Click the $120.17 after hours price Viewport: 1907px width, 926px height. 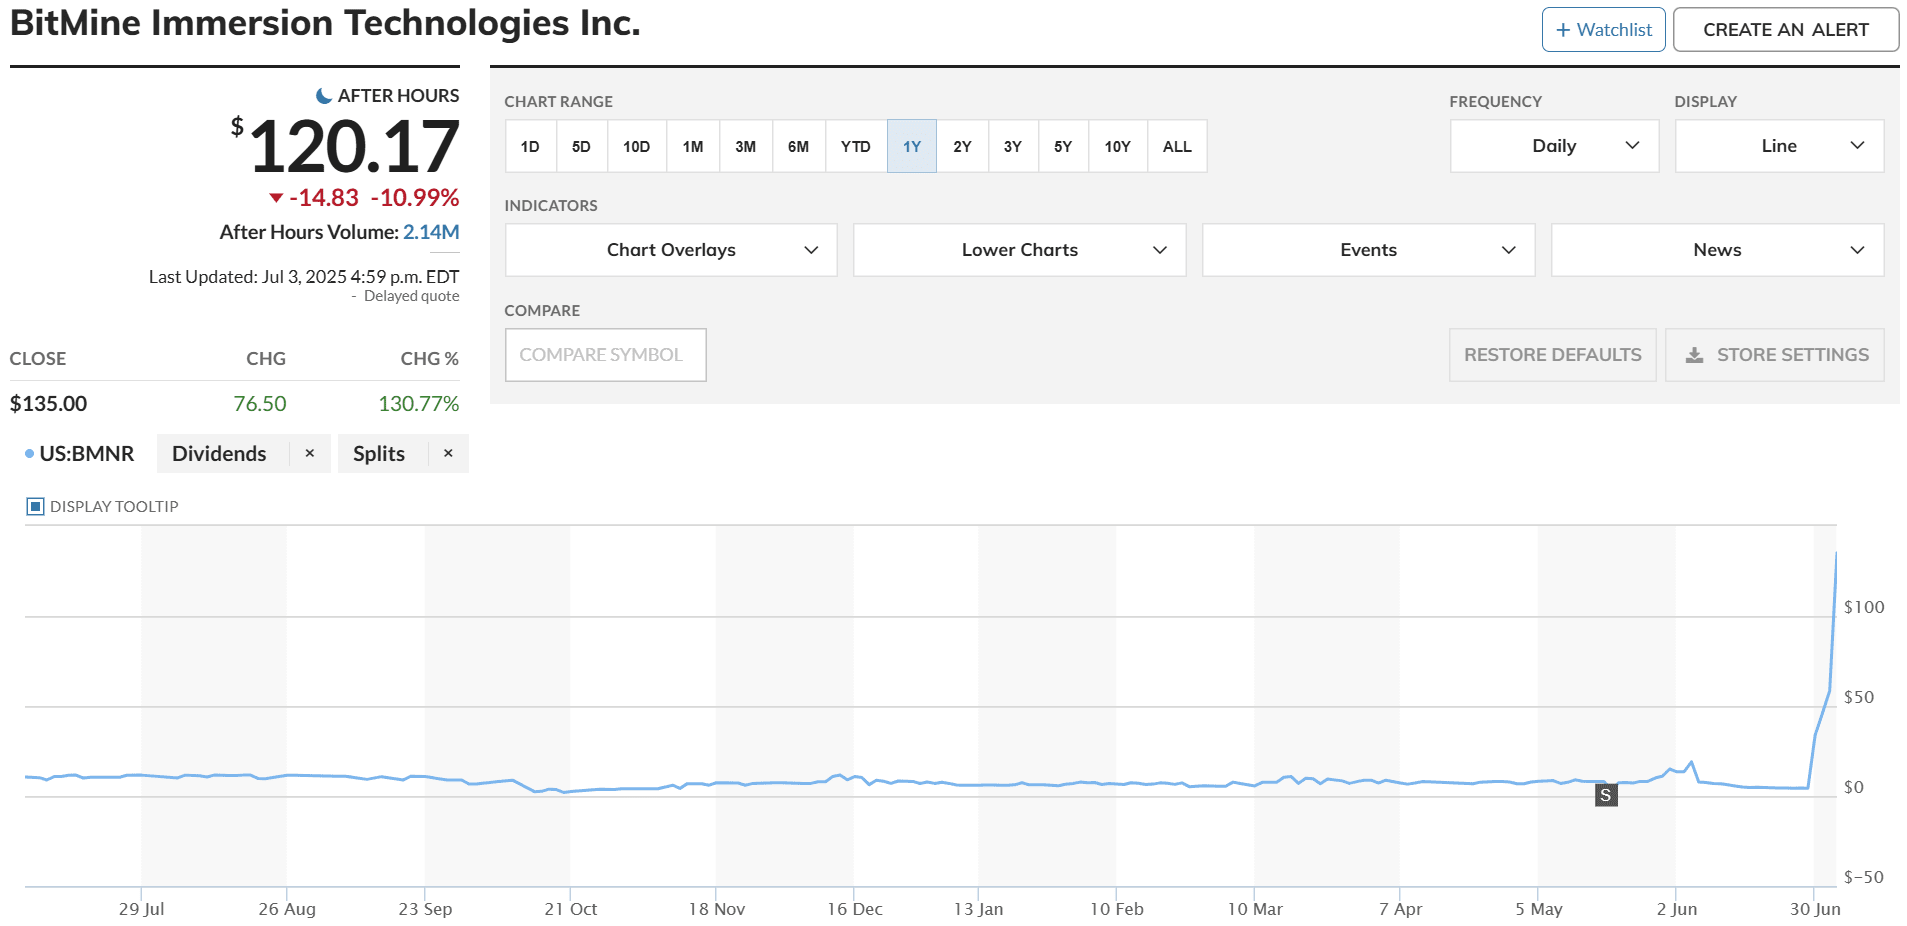pyautogui.click(x=345, y=147)
